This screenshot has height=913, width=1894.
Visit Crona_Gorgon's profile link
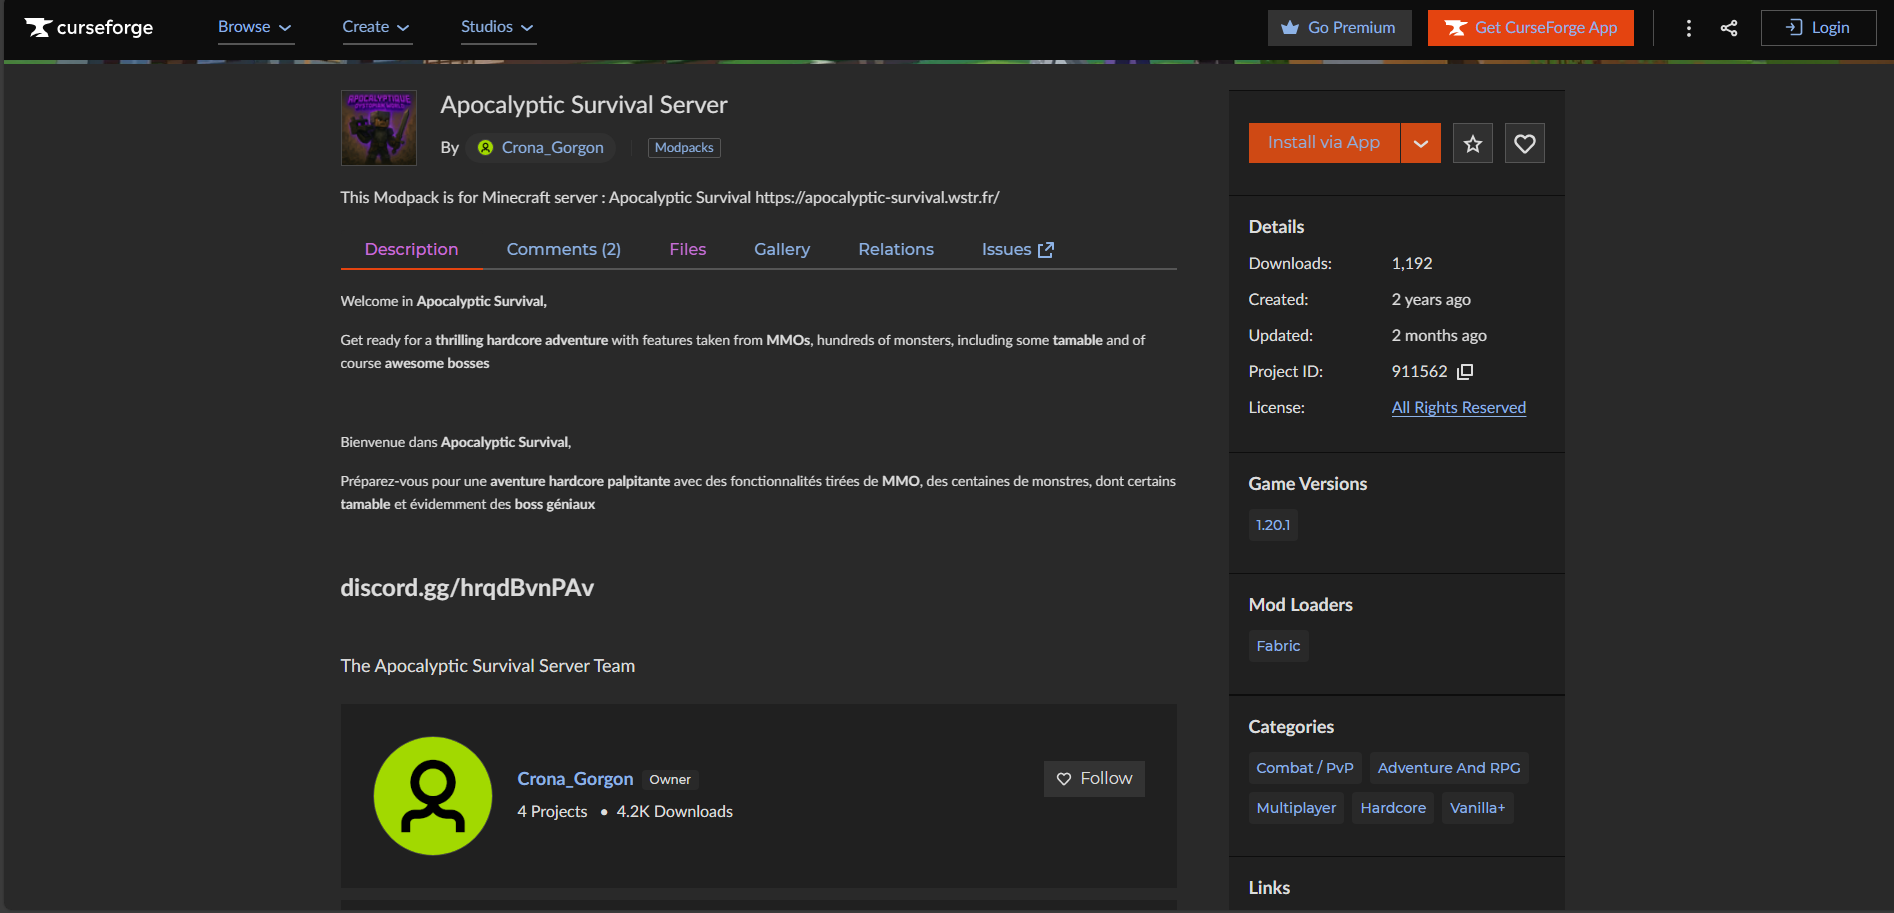pos(575,778)
